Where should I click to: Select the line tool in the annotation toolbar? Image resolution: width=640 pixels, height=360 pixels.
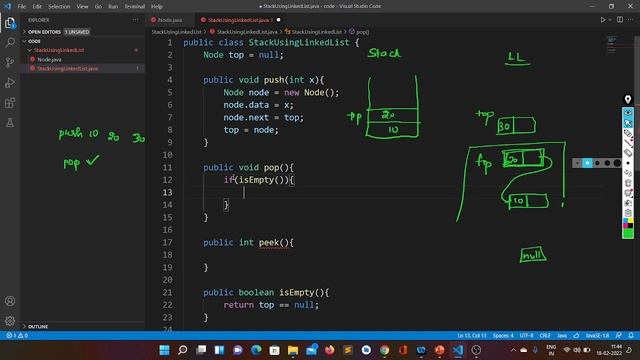628,143
